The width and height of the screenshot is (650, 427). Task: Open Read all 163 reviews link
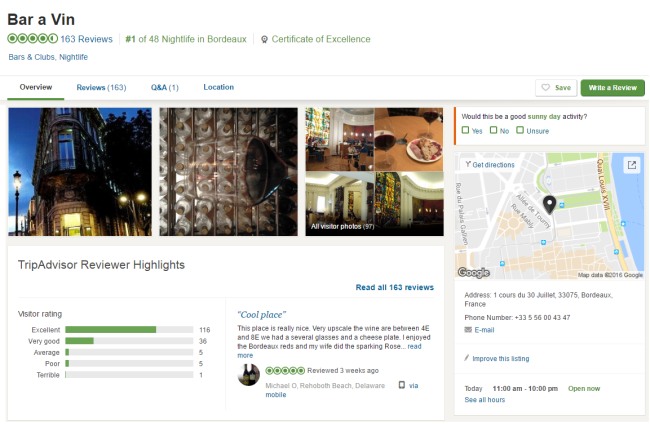pyautogui.click(x=394, y=287)
